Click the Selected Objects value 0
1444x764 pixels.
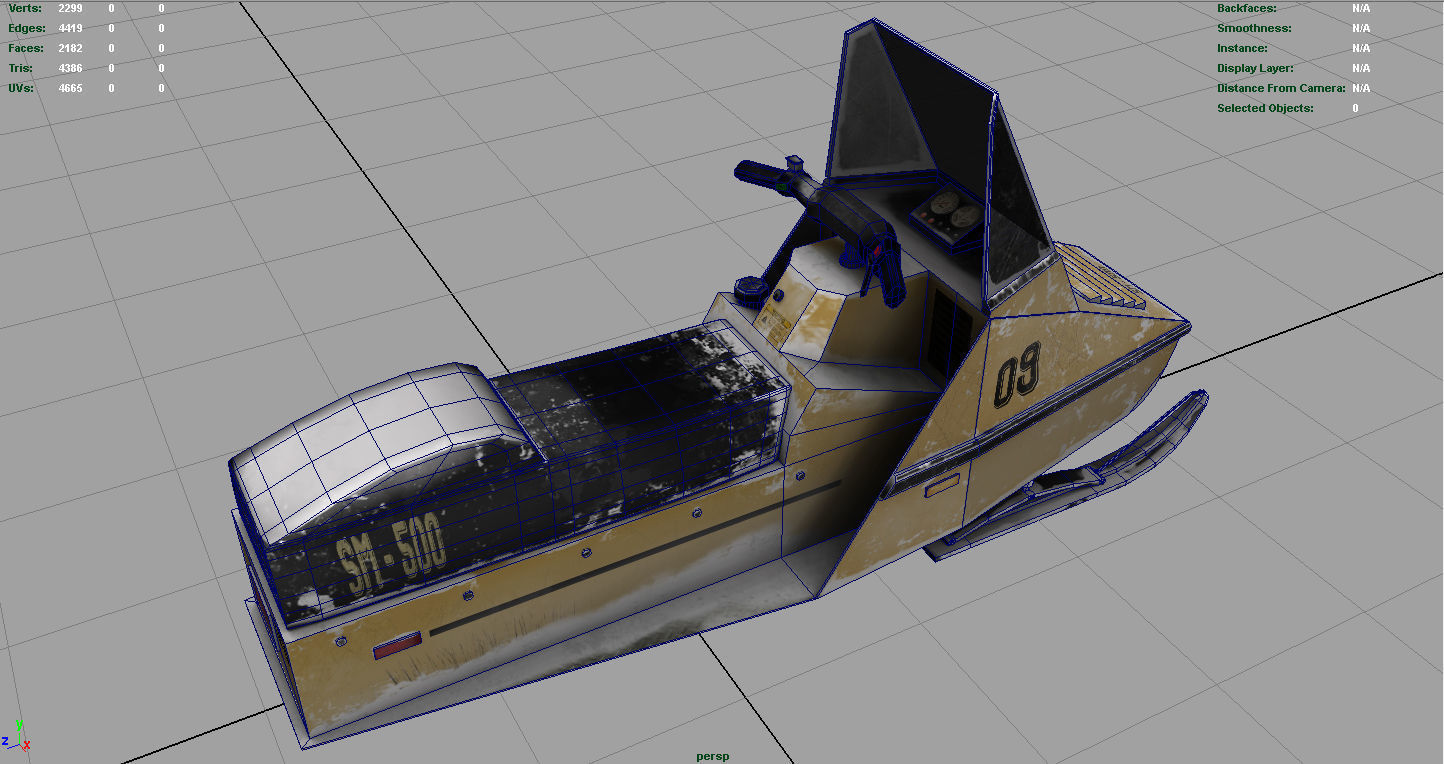click(x=1355, y=108)
